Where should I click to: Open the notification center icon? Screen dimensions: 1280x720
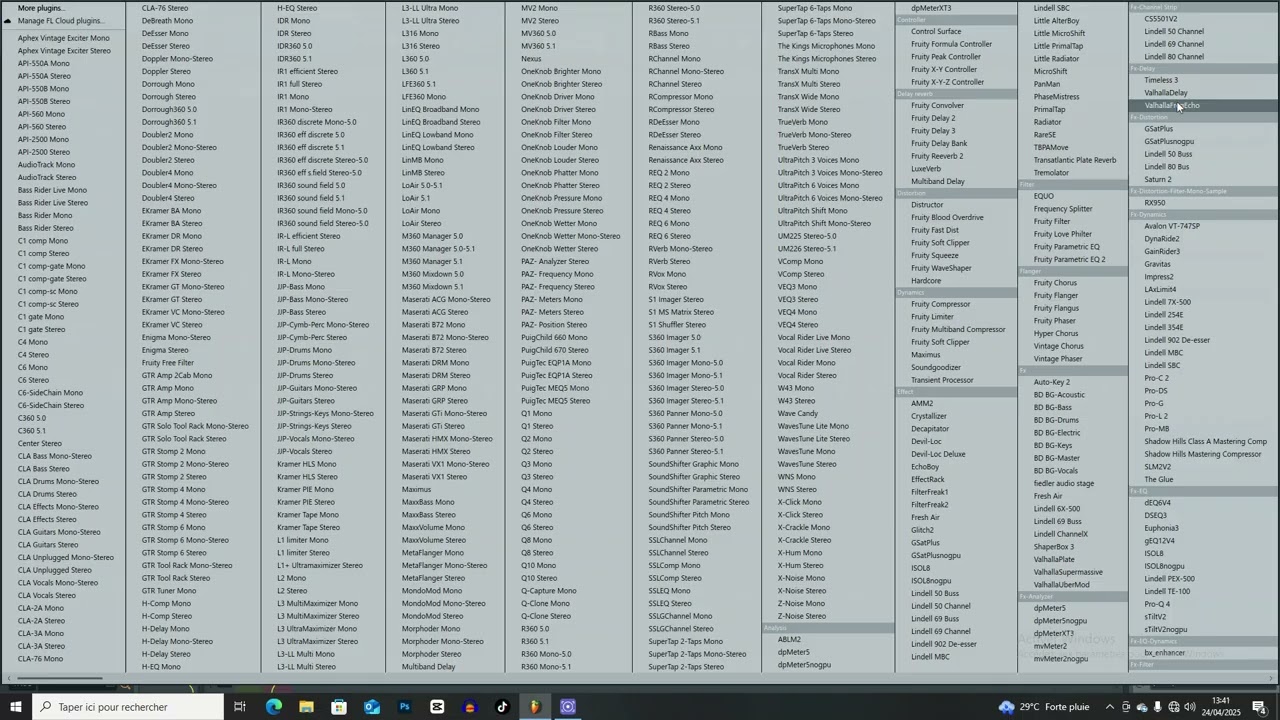[x=1259, y=707]
